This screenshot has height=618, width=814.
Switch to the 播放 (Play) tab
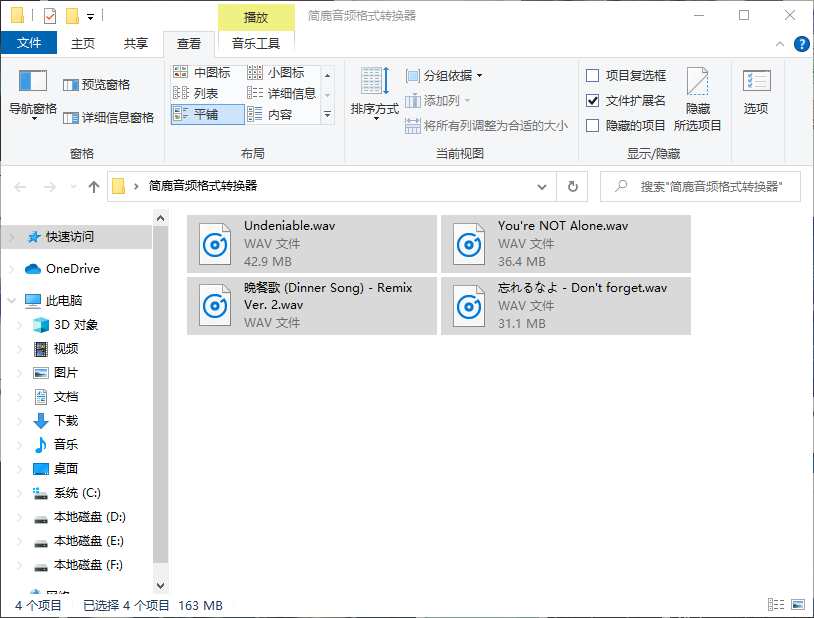[256, 17]
